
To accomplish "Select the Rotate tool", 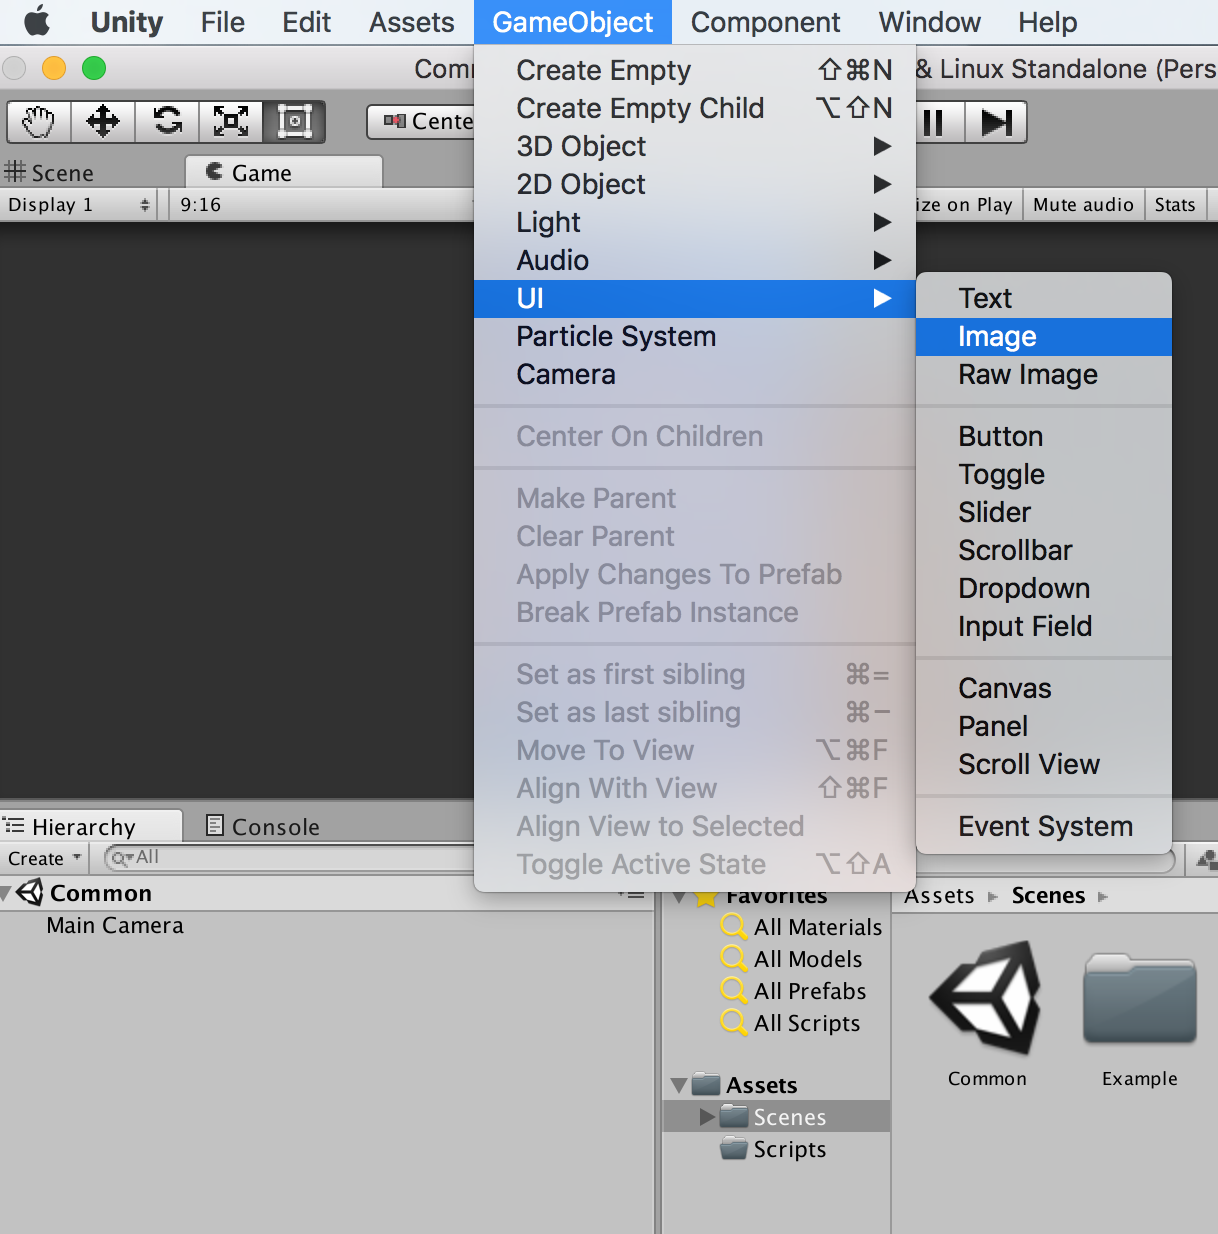I will [x=167, y=122].
